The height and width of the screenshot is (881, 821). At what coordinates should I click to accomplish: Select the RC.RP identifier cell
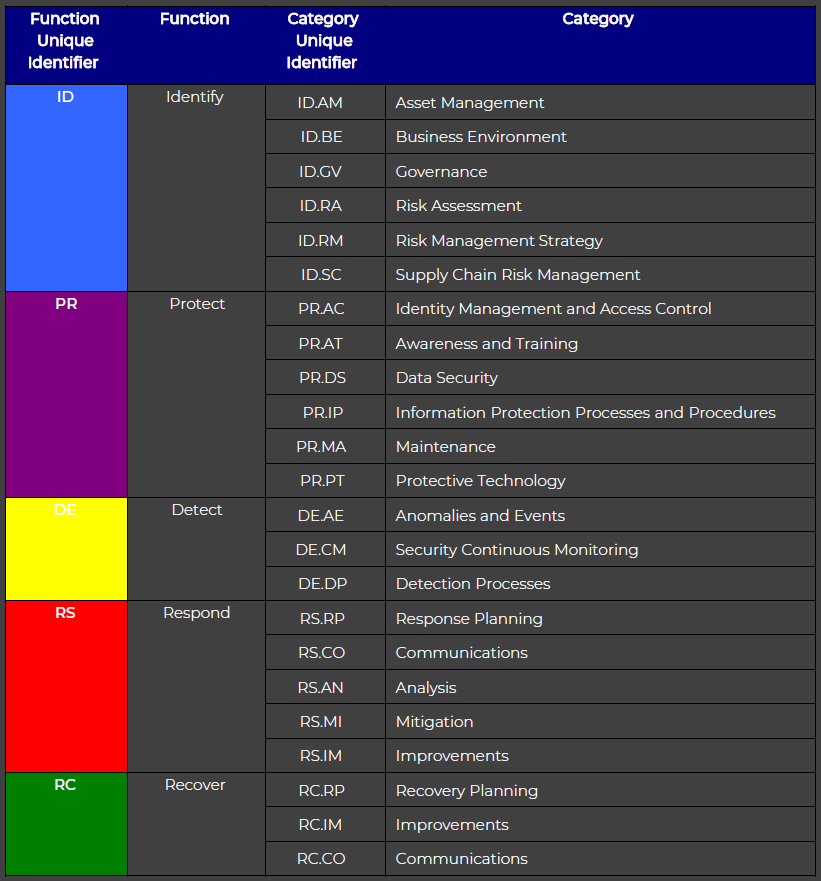coord(325,790)
